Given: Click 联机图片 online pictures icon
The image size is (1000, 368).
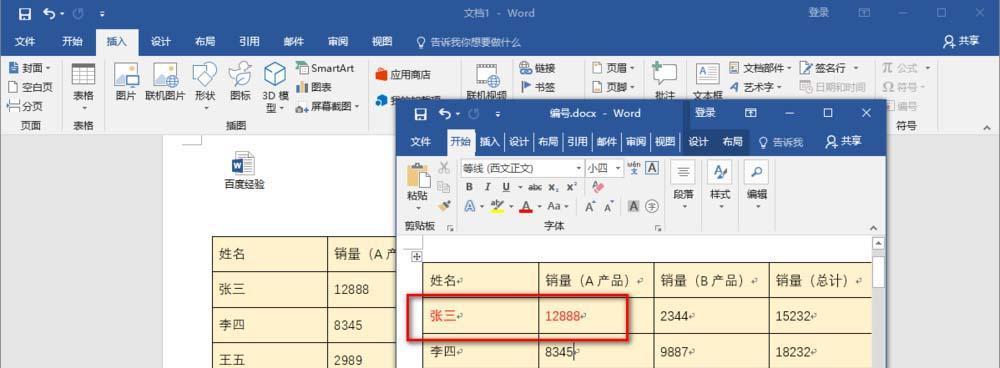Looking at the screenshot, I should click(165, 82).
